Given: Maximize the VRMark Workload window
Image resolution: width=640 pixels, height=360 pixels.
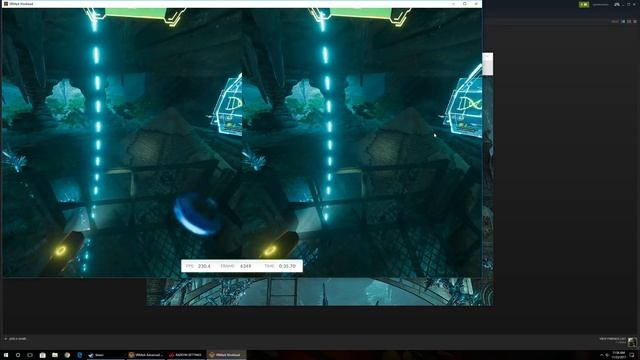Looking at the screenshot, I should coord(464,4).
